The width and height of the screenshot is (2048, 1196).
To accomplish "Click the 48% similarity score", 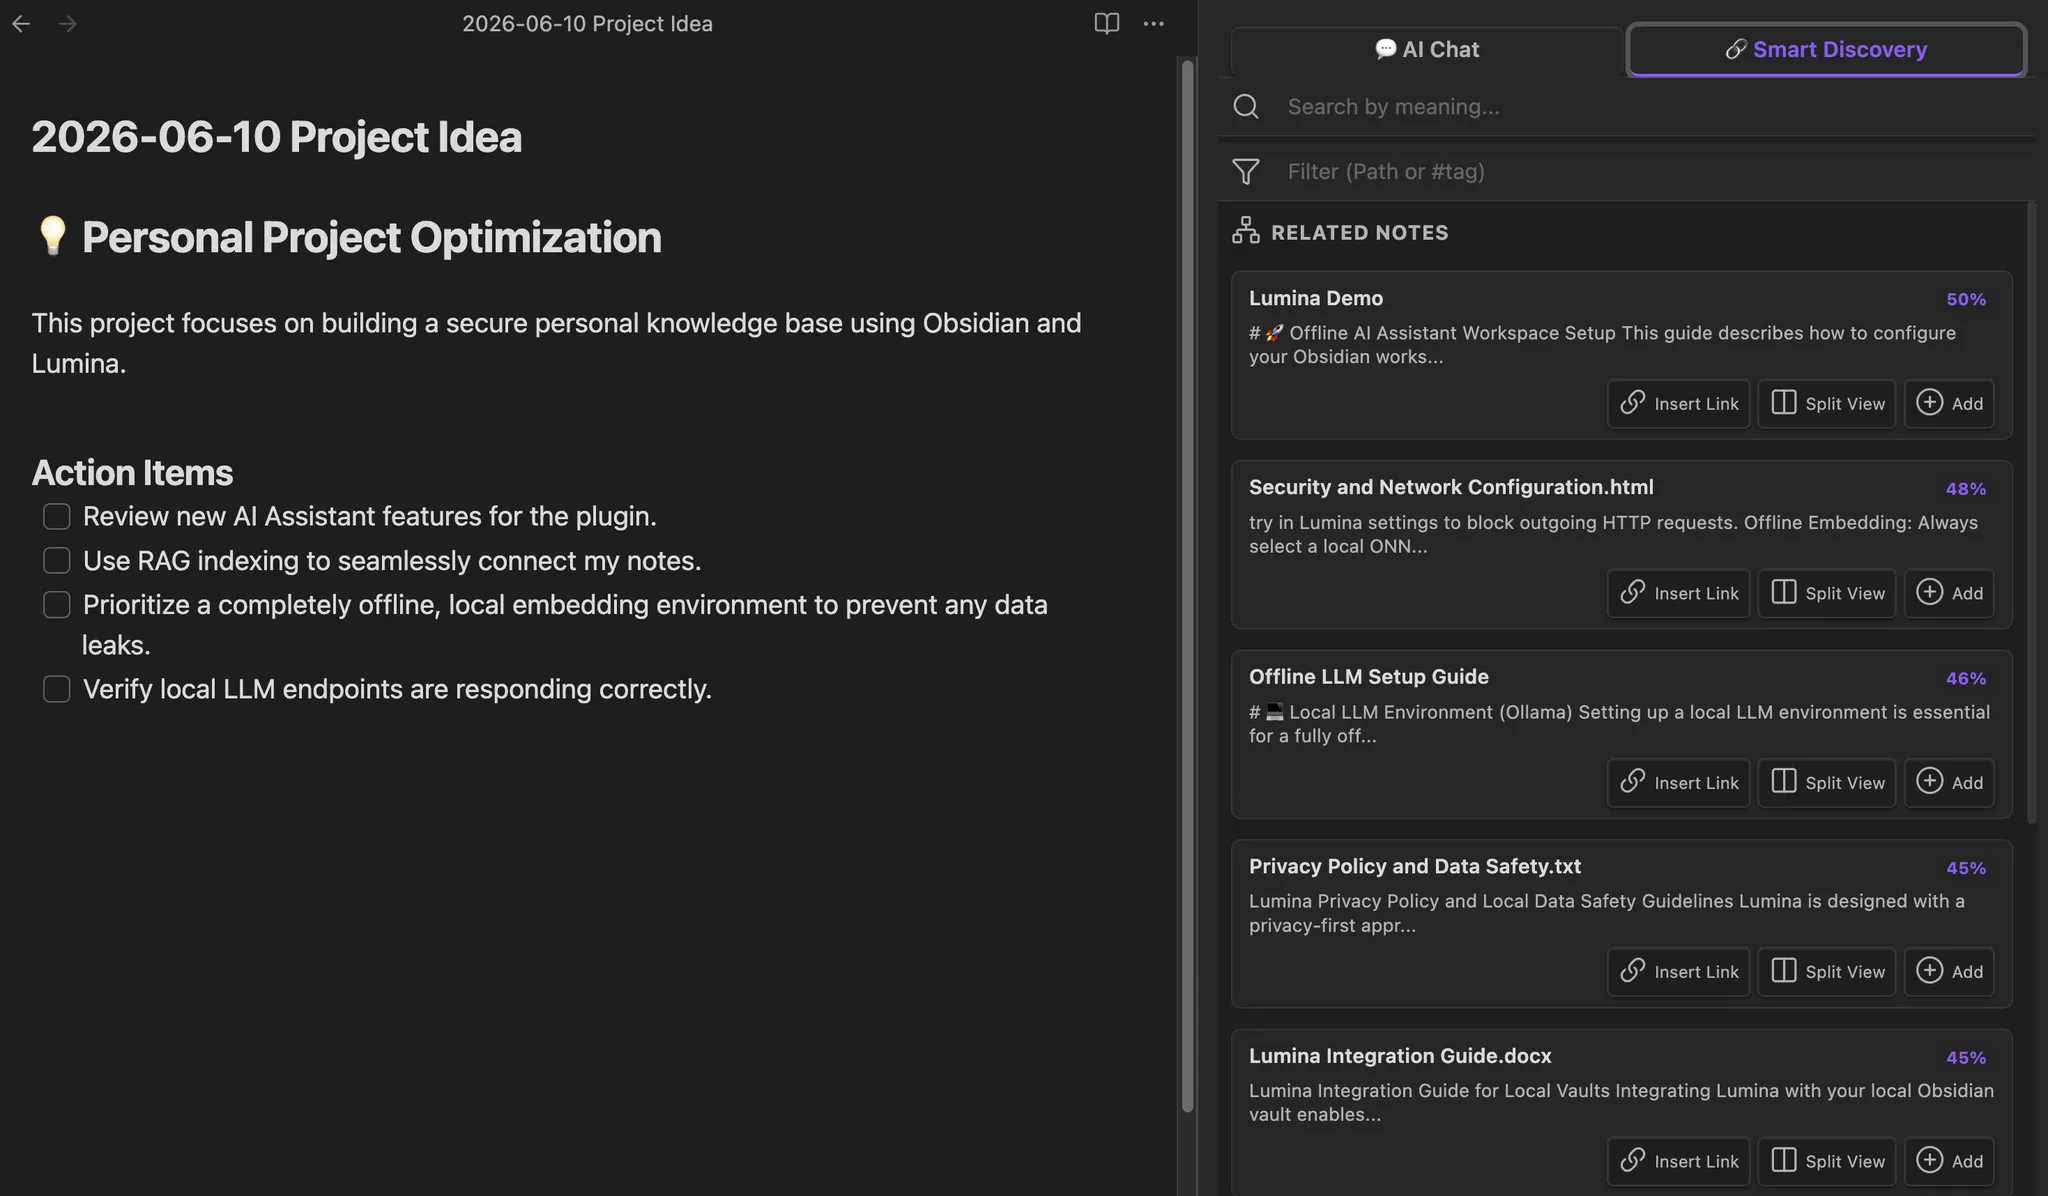I will click(1966, 489).
